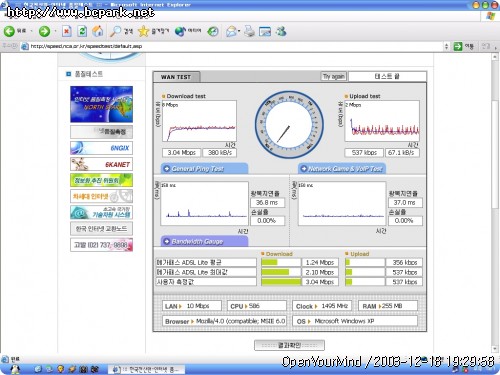500x375 pixels.
Task: Refresh the page with the Refresh icon
Action: 82,31
